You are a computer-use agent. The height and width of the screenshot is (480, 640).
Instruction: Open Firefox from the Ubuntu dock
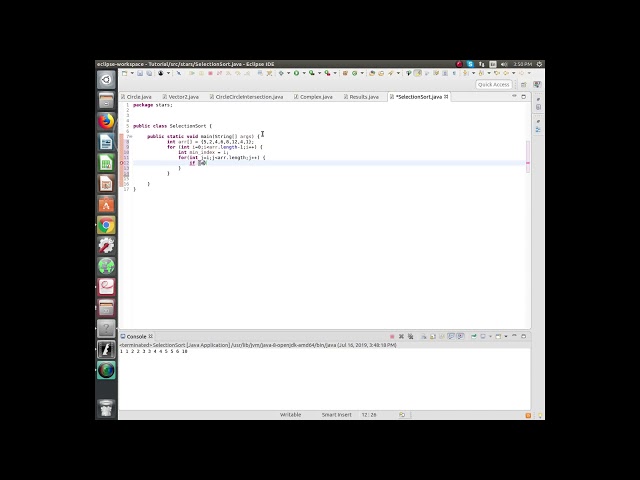pyautogui.click(x=106, y=121)
